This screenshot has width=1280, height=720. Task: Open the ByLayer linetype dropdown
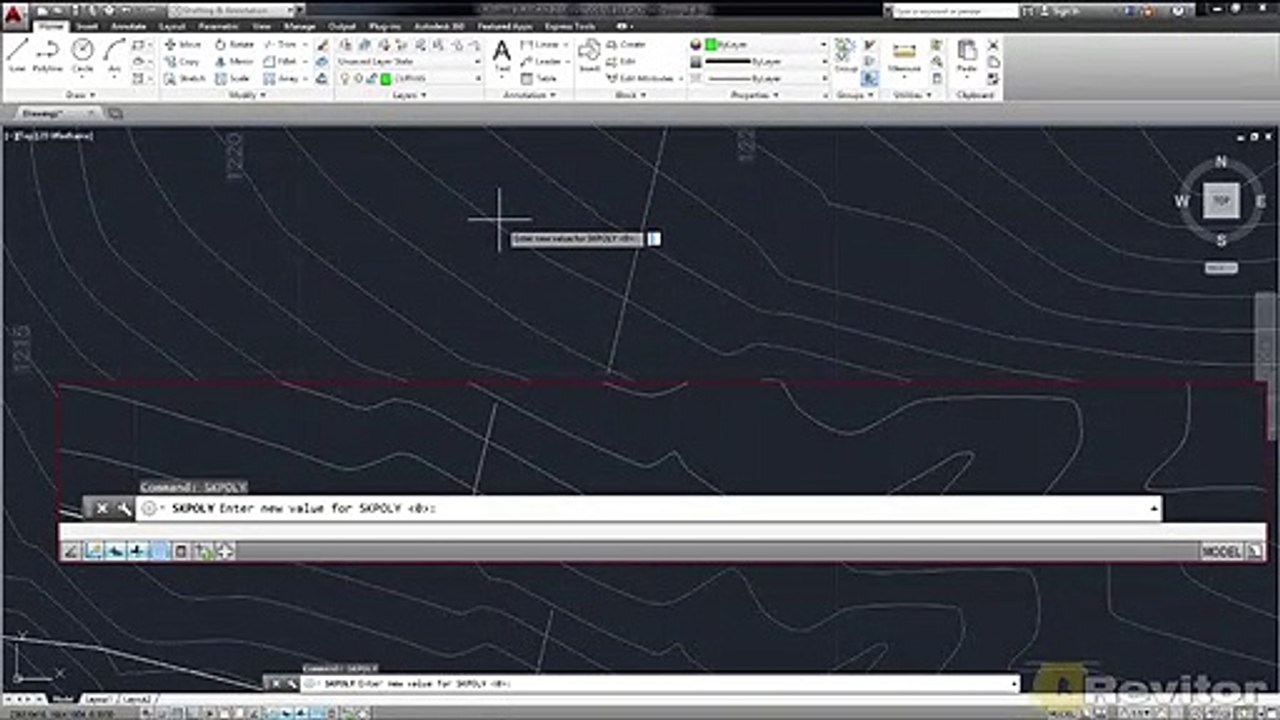point(765,77)
